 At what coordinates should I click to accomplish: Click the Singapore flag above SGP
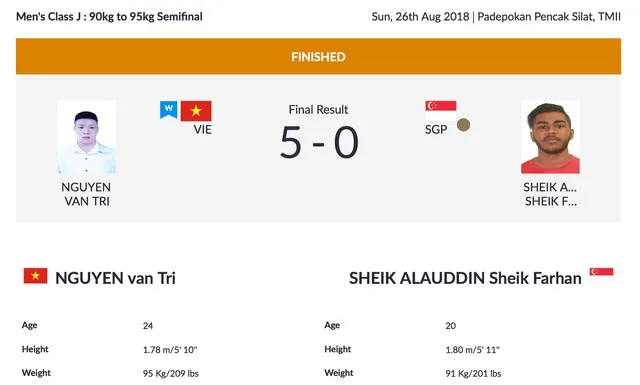pos(440,111)
